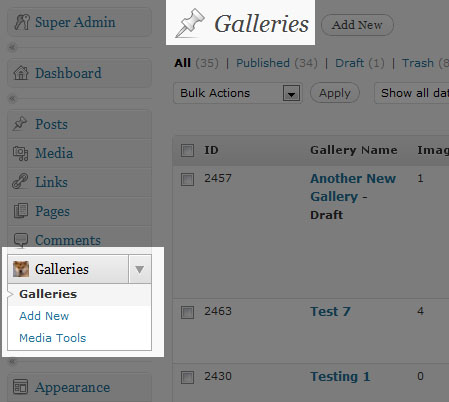Open Media Tools submenu item
The width and height of the screenshot is (449, 402).
tap(53, 338)
